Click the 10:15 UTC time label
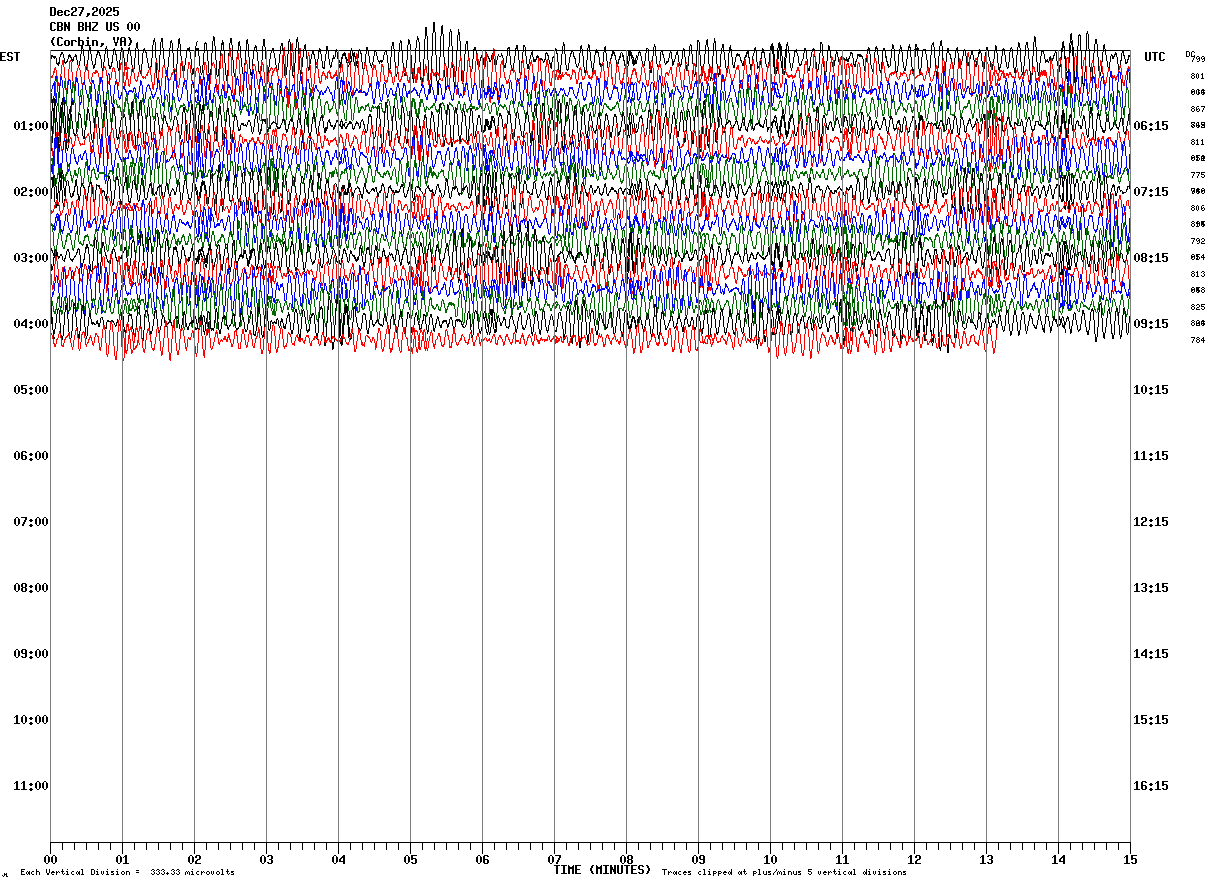 coord(1151,390)
